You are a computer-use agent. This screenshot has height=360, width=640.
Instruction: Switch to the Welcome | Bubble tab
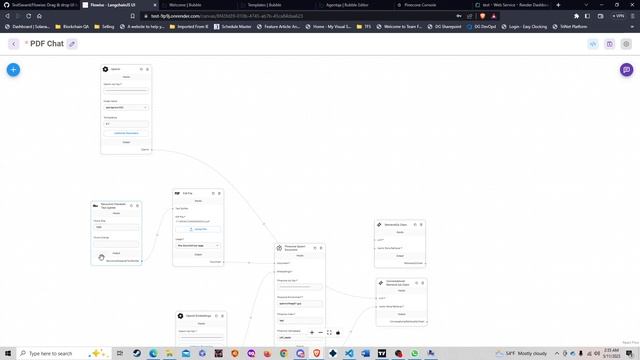point(185,5)
